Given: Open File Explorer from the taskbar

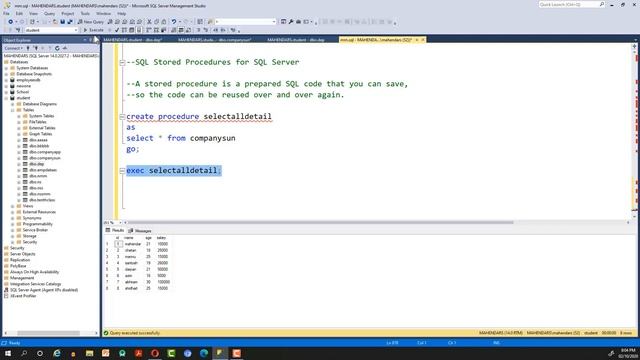Looking at the screenshot, I should [89, 353].
